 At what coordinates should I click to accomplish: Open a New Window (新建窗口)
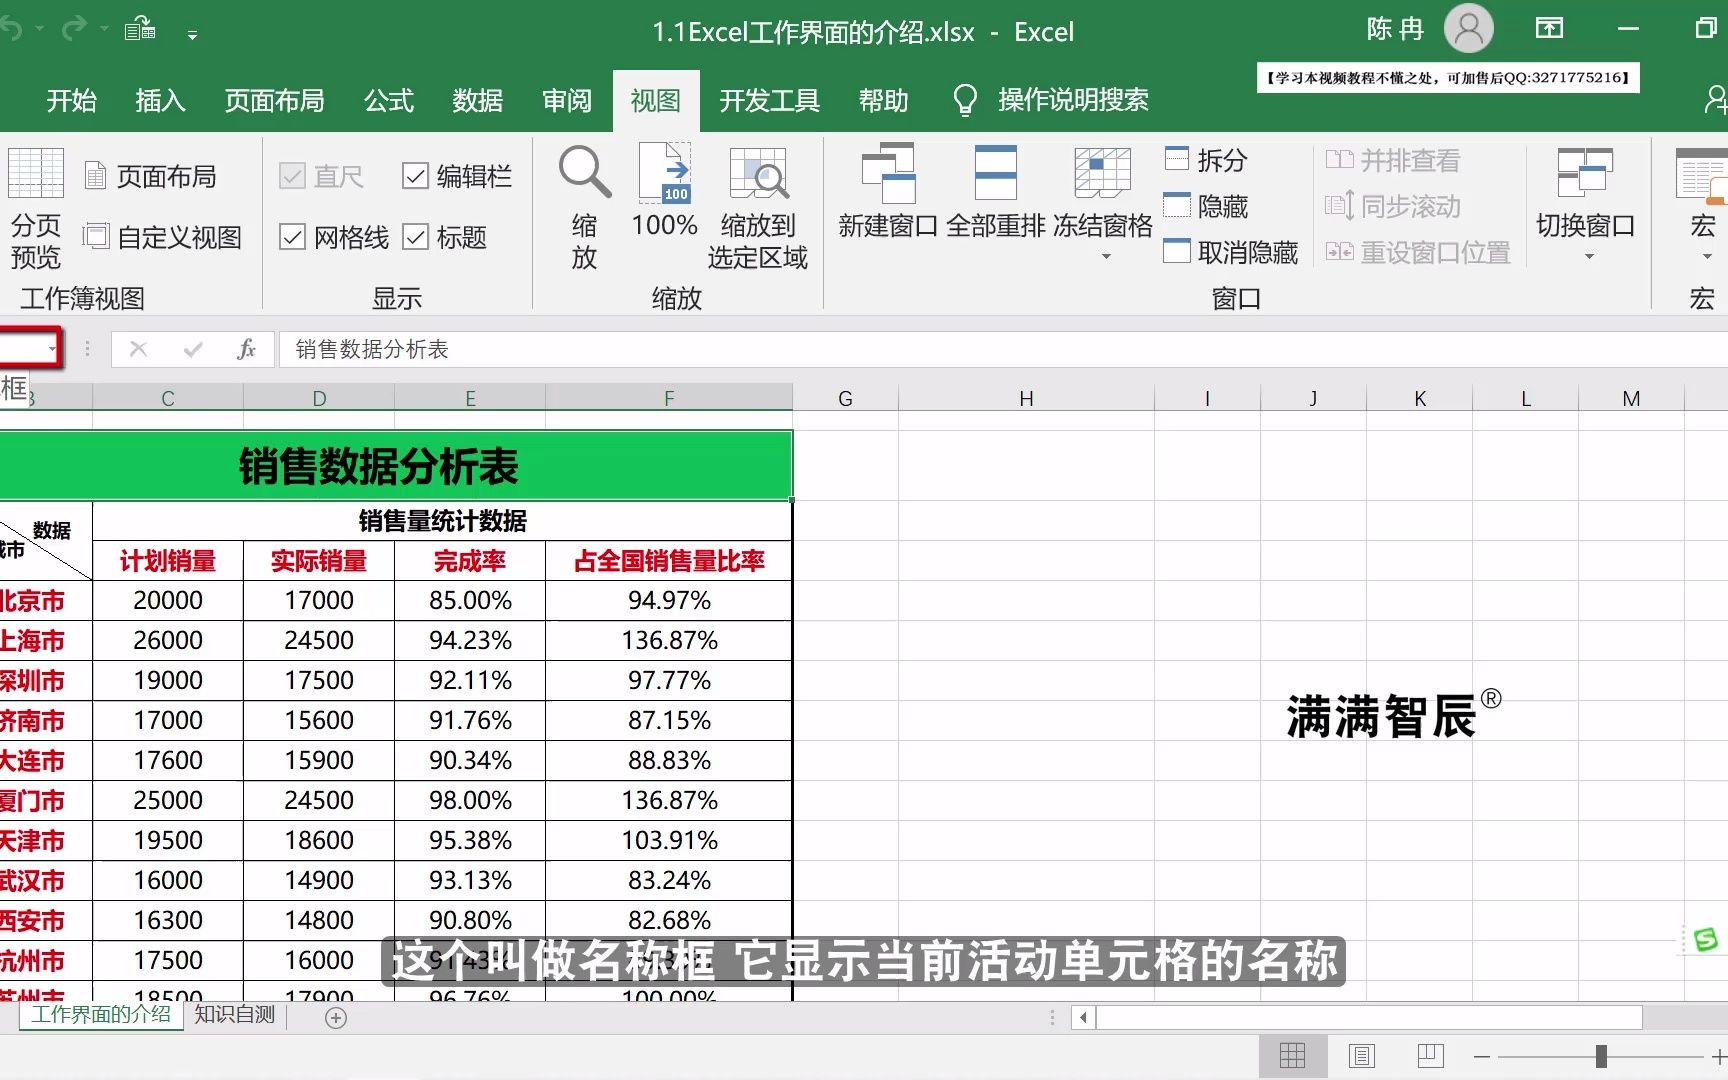coord(888,192)
